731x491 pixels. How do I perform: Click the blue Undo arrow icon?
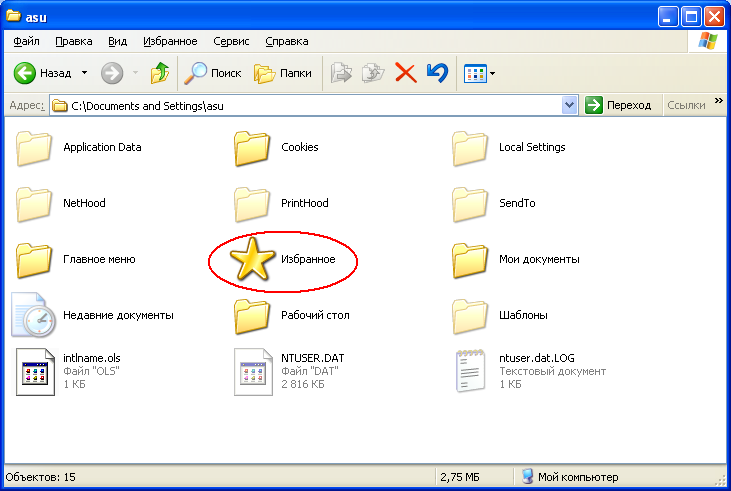(x=437, y=73)
